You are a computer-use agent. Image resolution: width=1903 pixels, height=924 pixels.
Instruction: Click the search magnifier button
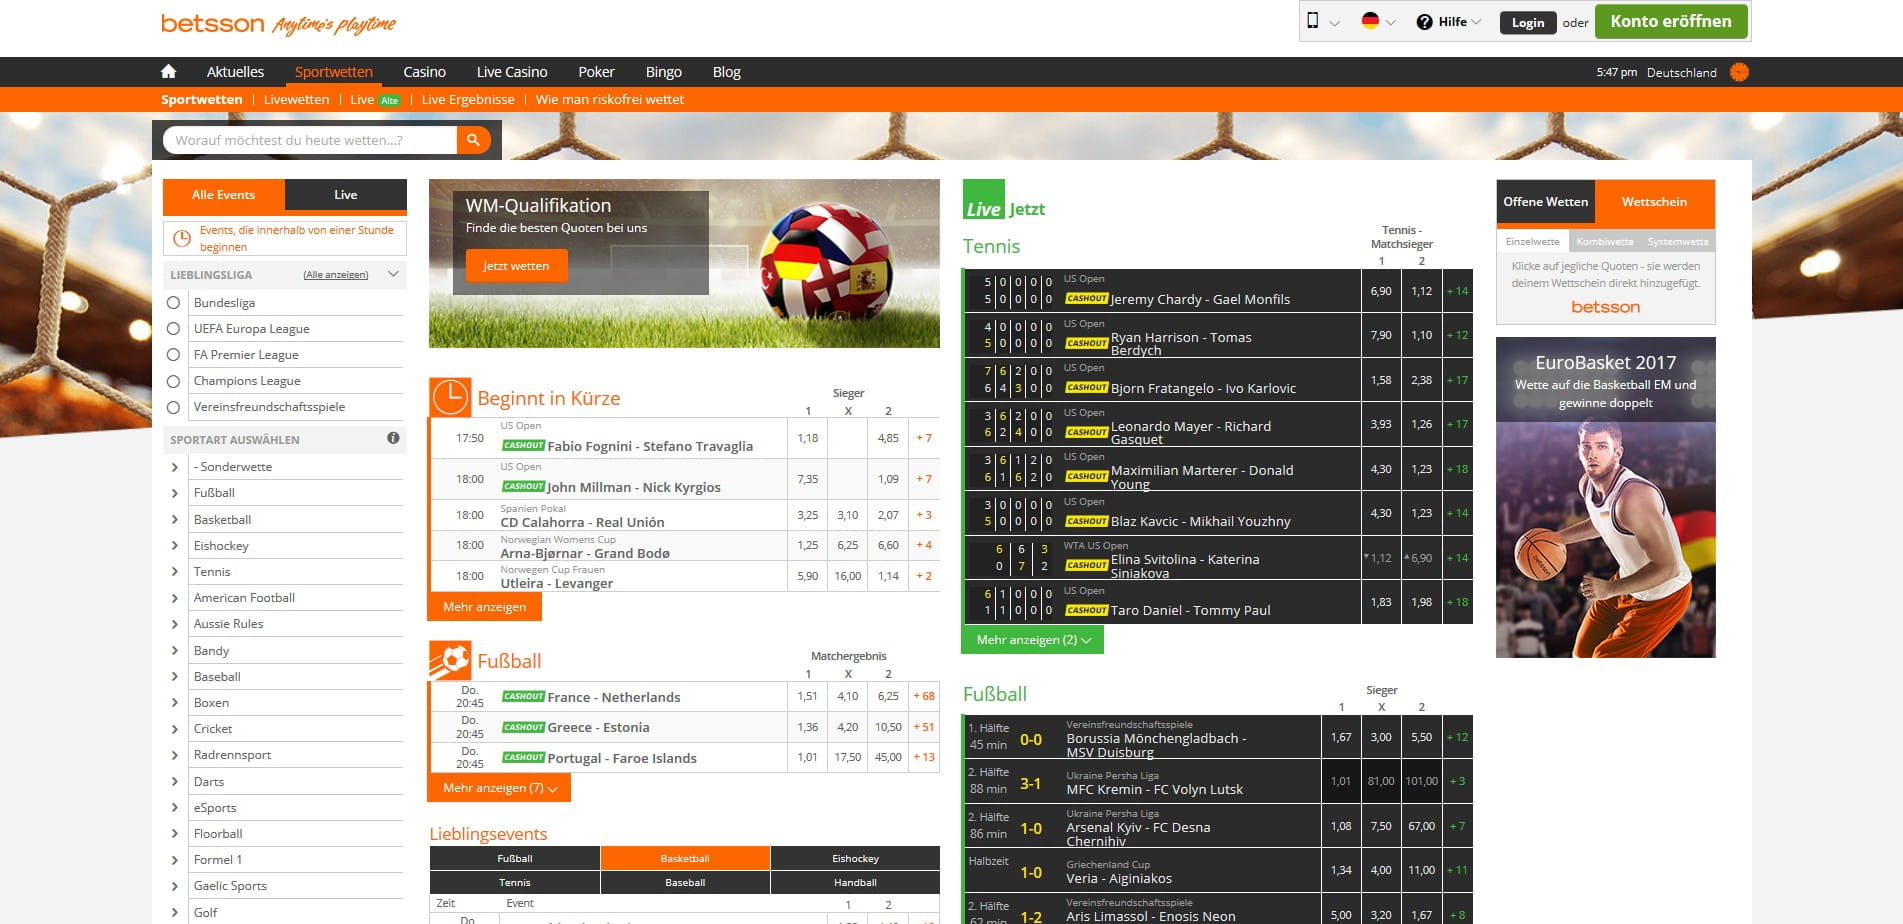[474, 140]
